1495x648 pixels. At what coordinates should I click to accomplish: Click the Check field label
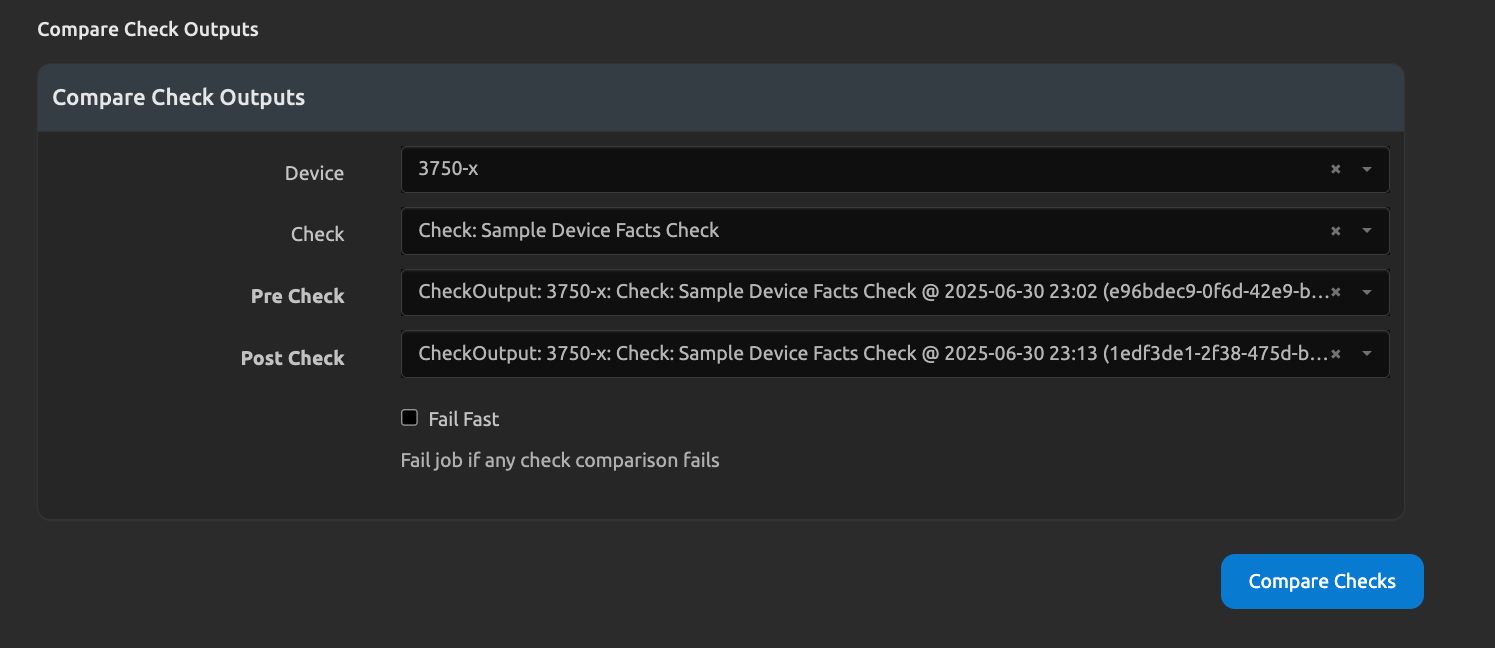(x=317, y=234)
